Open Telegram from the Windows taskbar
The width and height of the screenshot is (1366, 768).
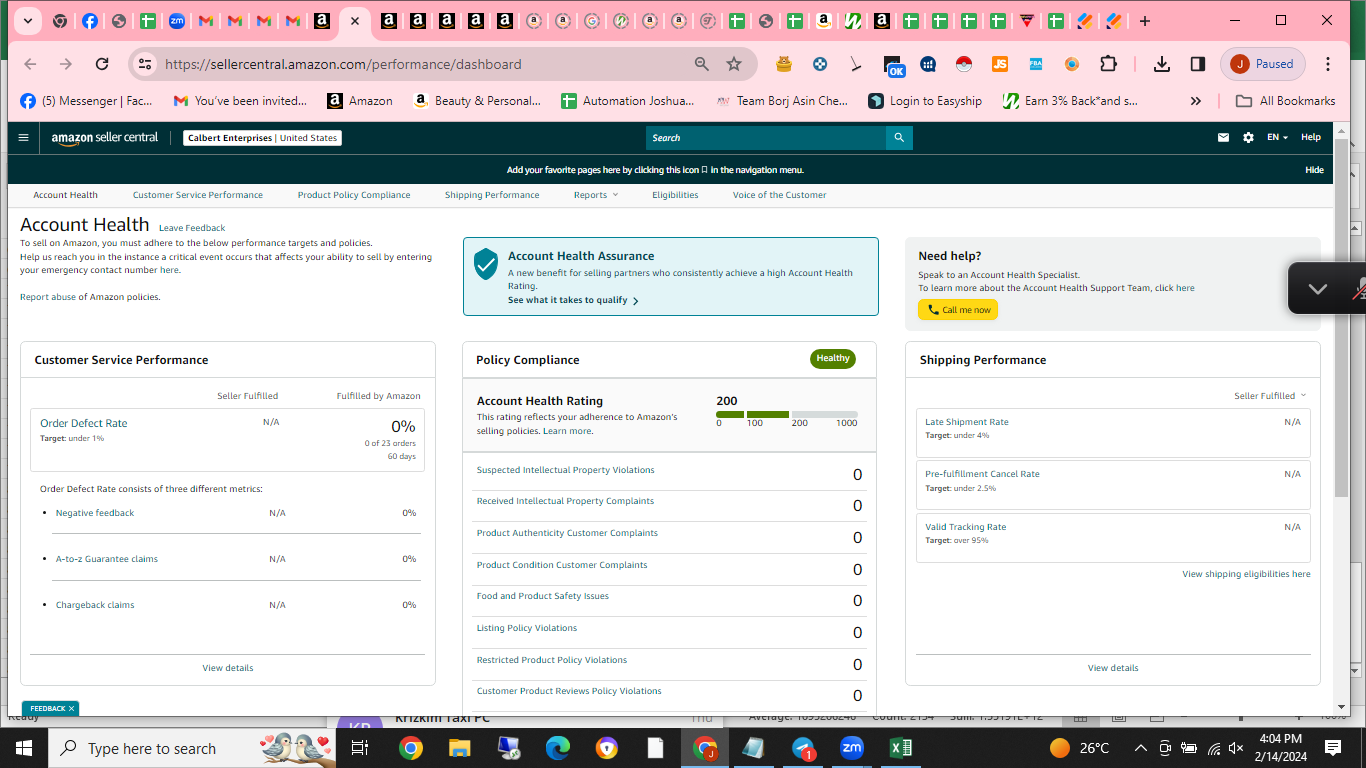click(x=804, y=748)
